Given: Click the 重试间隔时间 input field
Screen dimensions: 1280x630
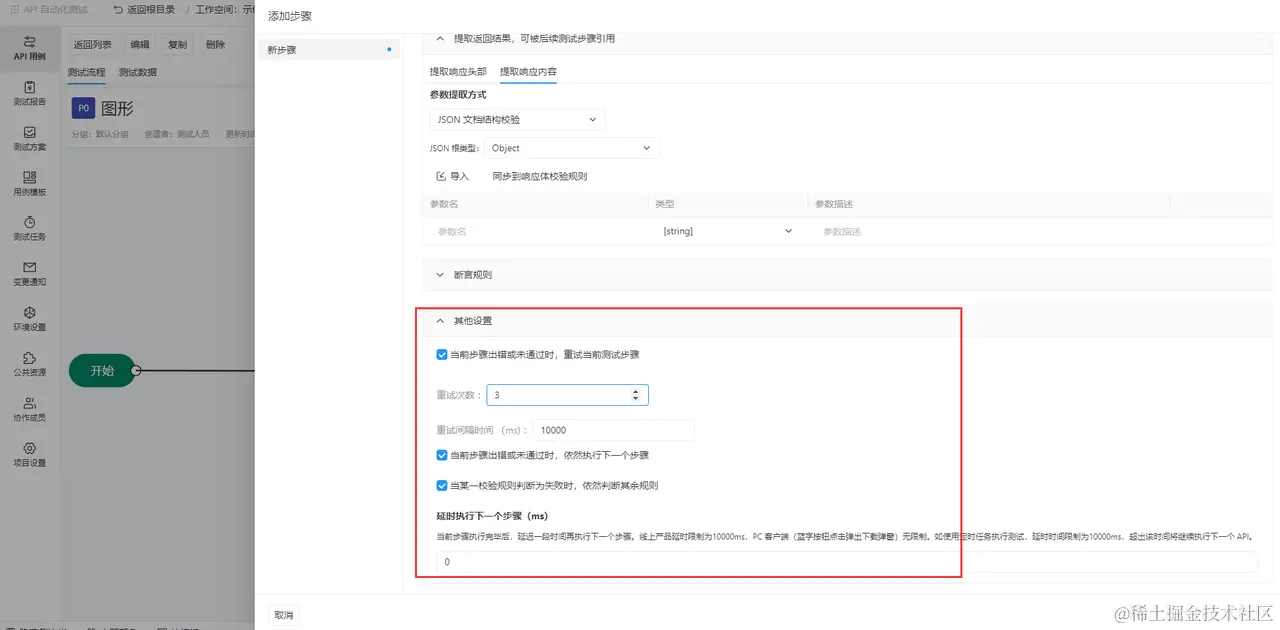Looking at the screenshot, I should [613, 430].
